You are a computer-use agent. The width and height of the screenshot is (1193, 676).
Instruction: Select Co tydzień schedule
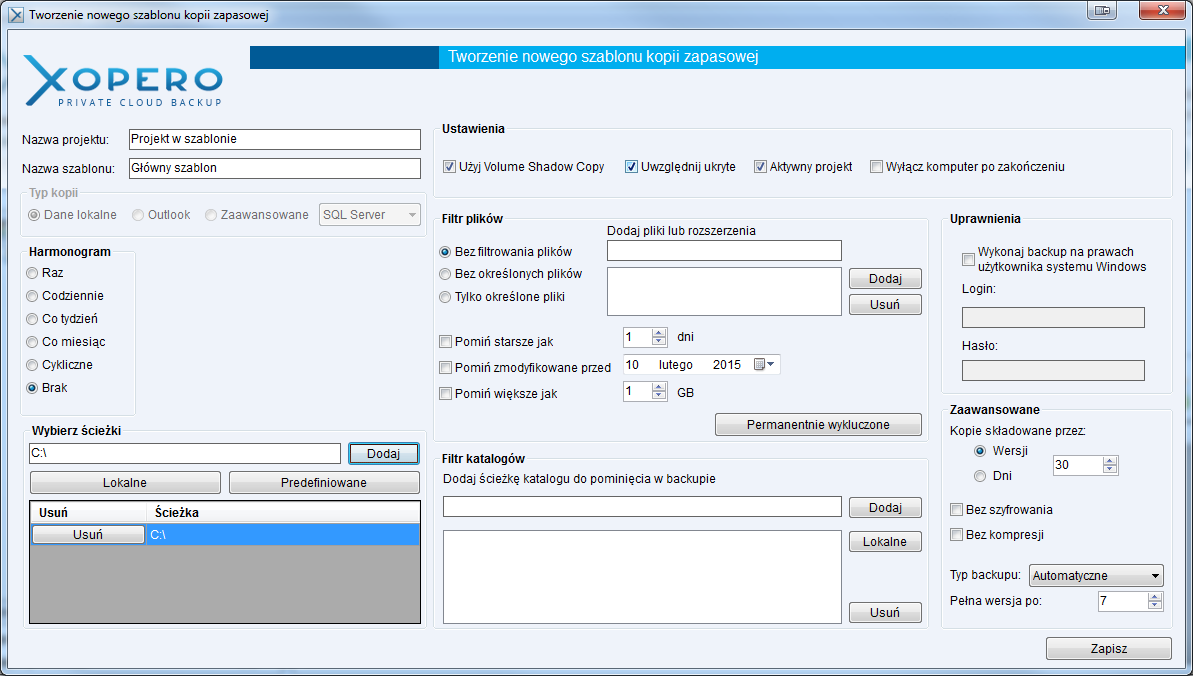coord(32,318)
